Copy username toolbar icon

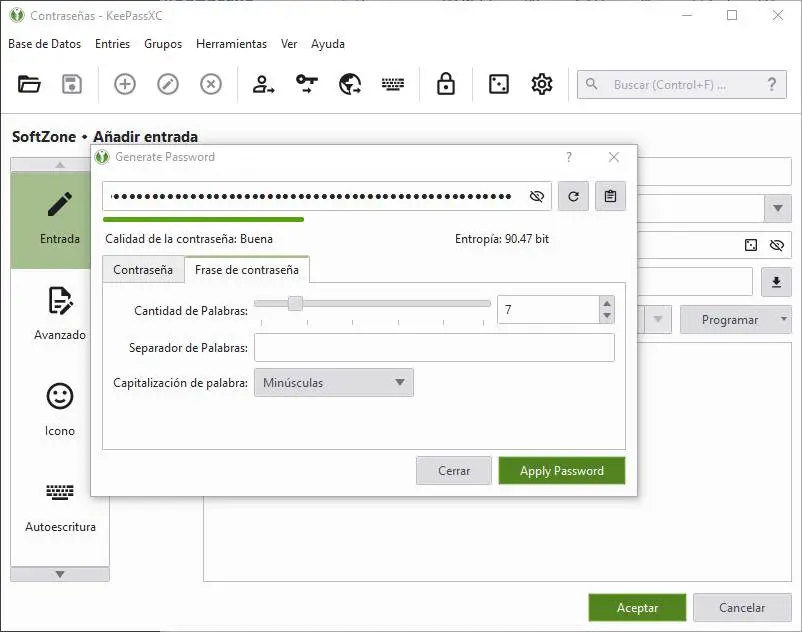click(263, 84)
